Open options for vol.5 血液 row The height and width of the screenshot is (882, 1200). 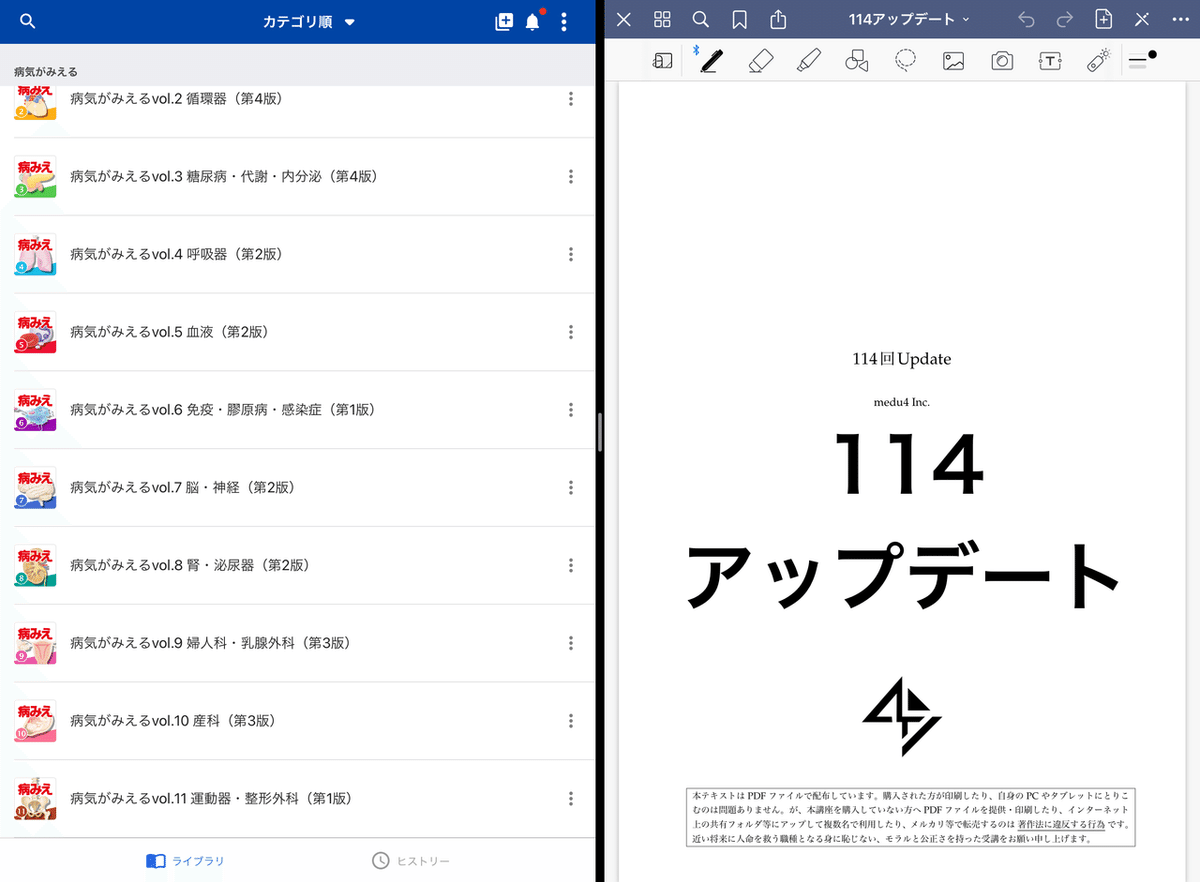(x=571, y=332)
